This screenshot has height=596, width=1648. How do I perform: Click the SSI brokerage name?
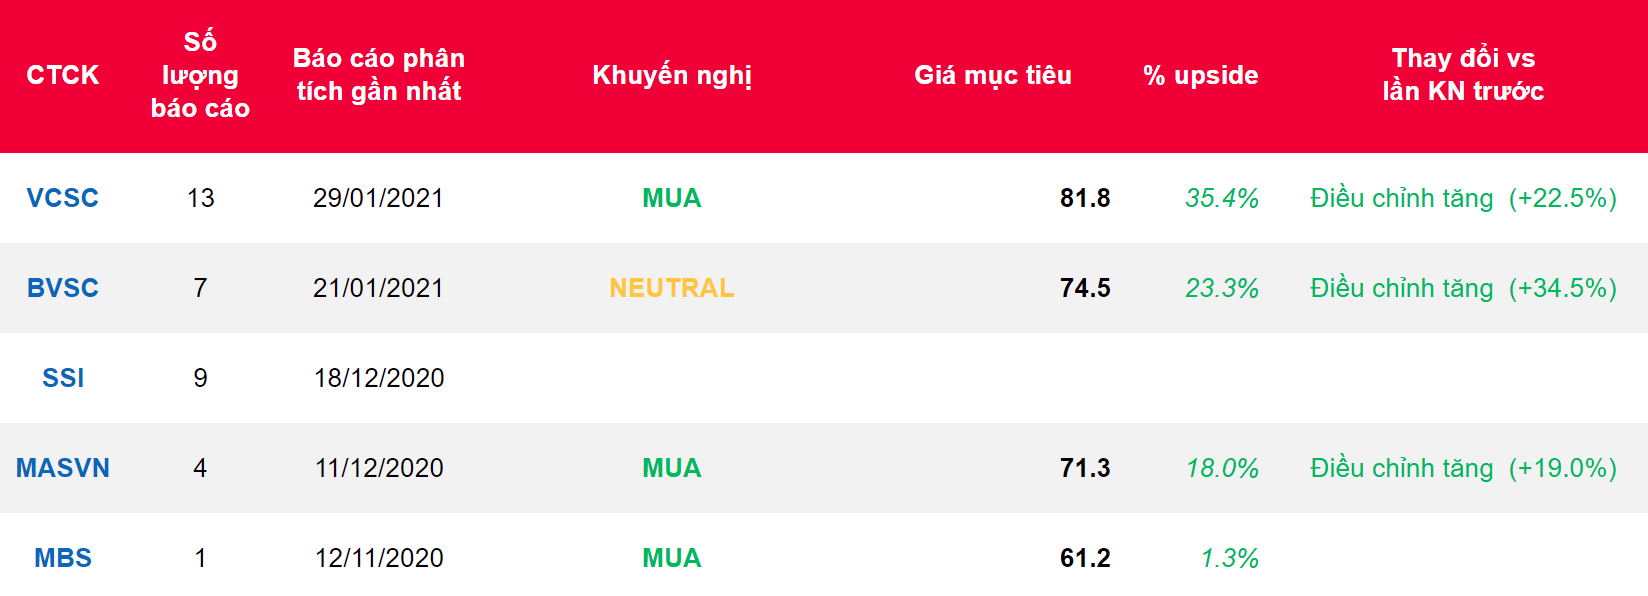click(63, 378)
